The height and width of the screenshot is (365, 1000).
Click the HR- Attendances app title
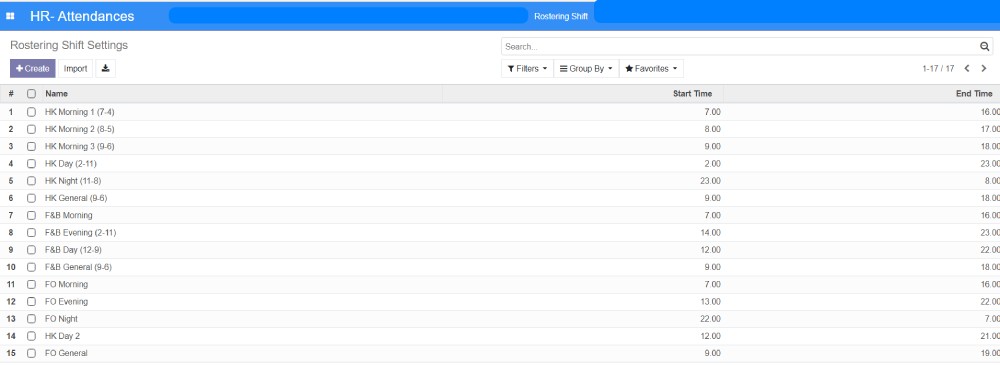[x=82, y=16]
